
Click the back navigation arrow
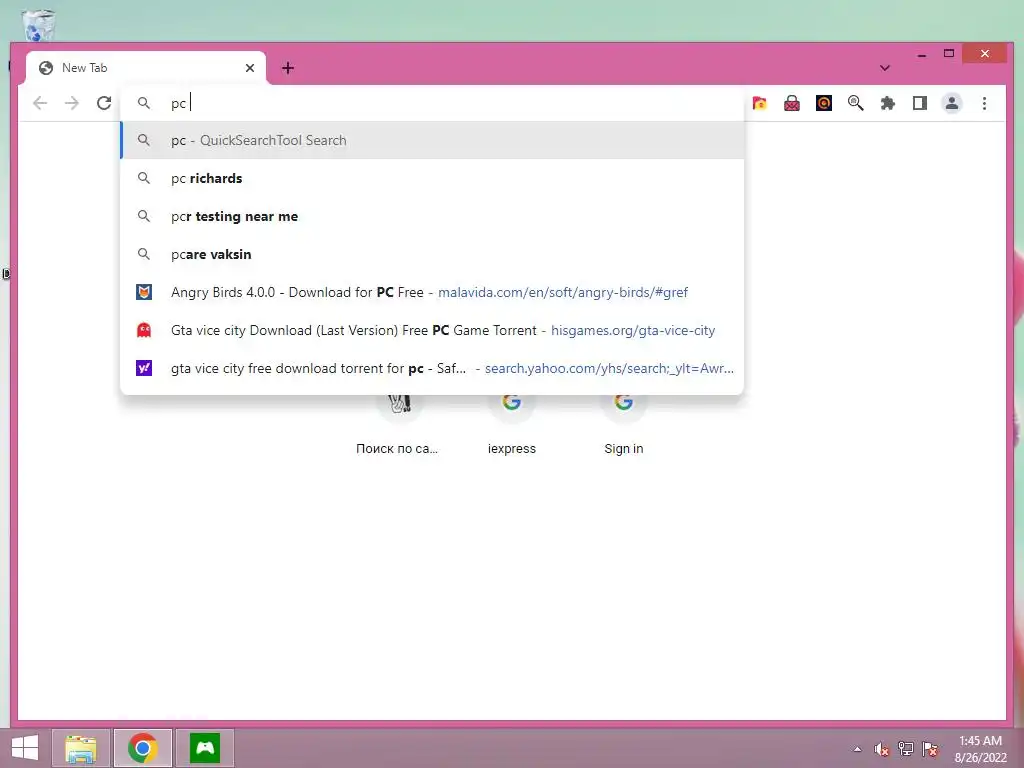coord(40,103)
